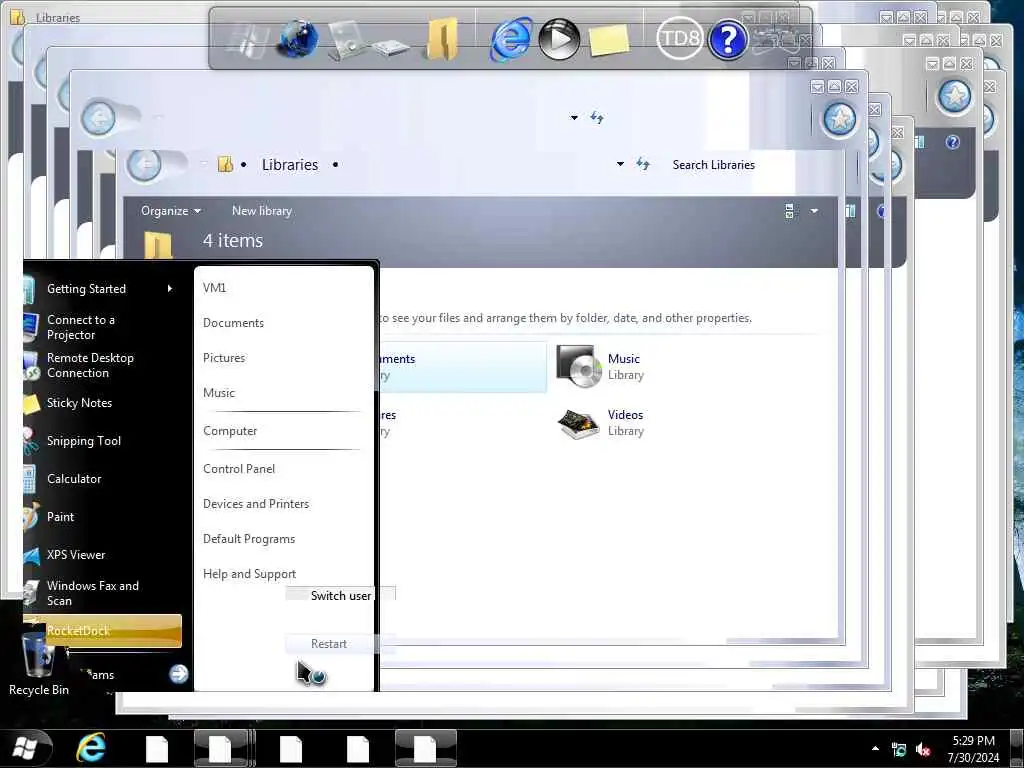Open Pictures from Start menu right pane

[x=224, y=358]
